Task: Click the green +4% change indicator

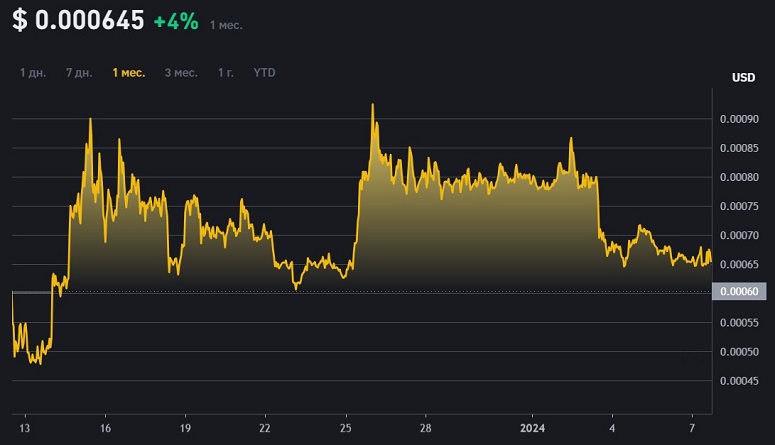Action: (175, 21)
